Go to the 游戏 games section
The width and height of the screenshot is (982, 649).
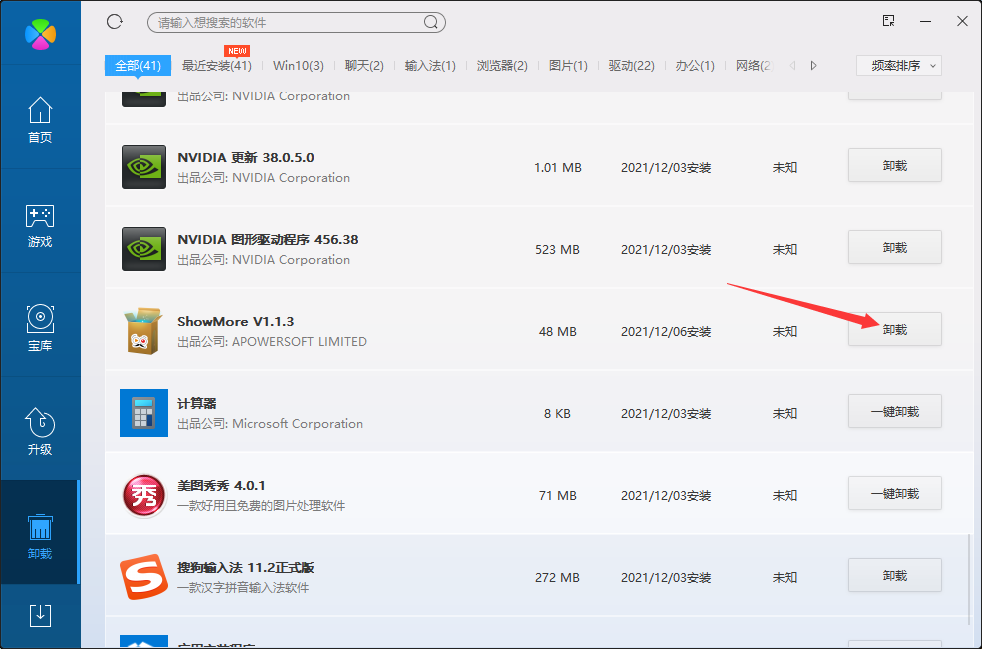[40, 225]
